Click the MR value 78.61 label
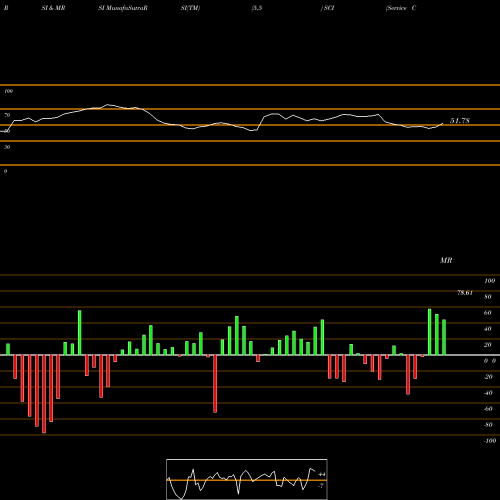 pyautogui.click(x=465, y=293)
